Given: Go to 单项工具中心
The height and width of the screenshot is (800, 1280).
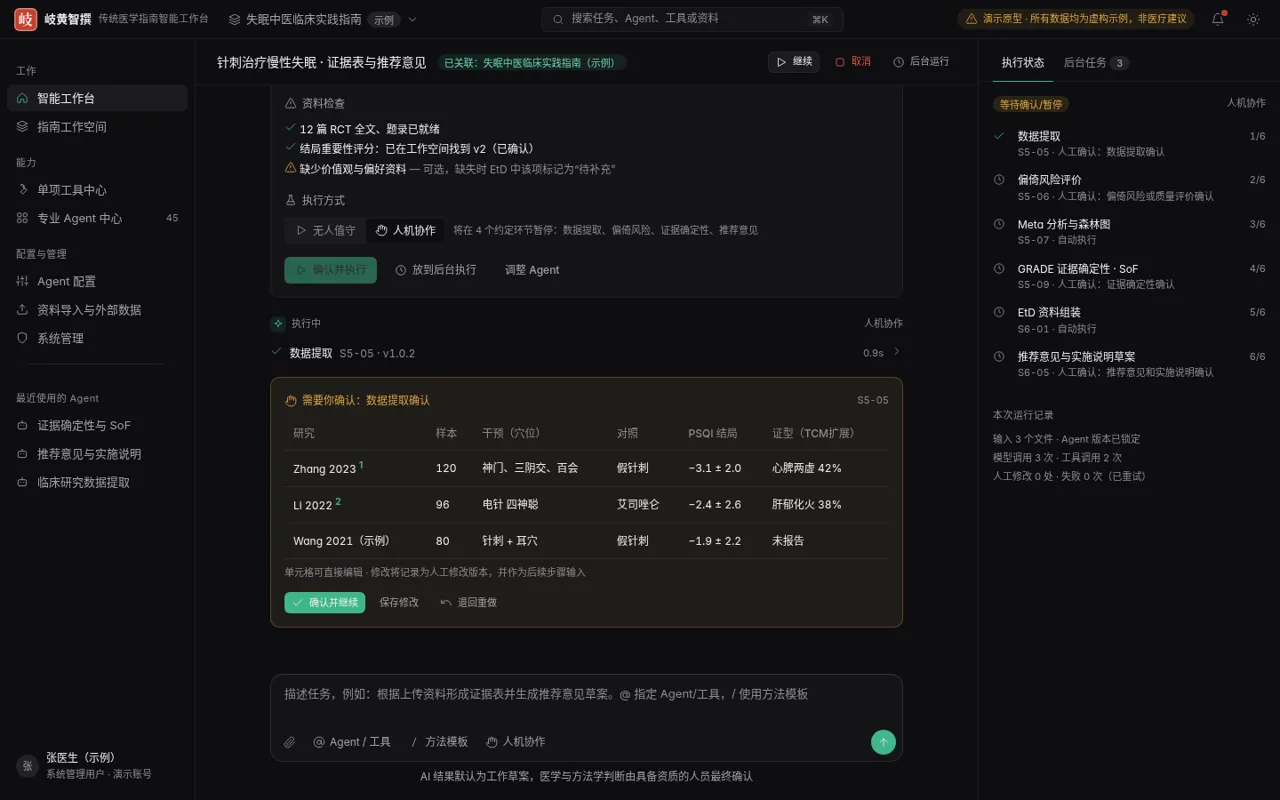Looking at the screenshot, I should [x=97, y=190].
